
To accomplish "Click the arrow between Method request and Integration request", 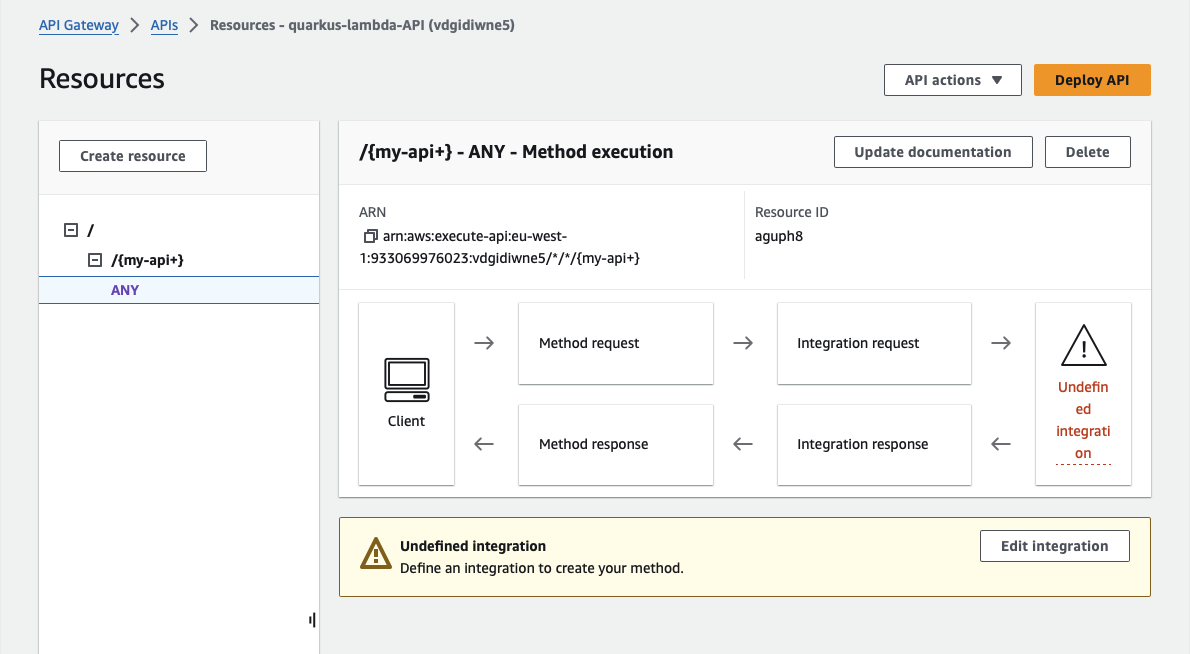I will tap(744, 343).
